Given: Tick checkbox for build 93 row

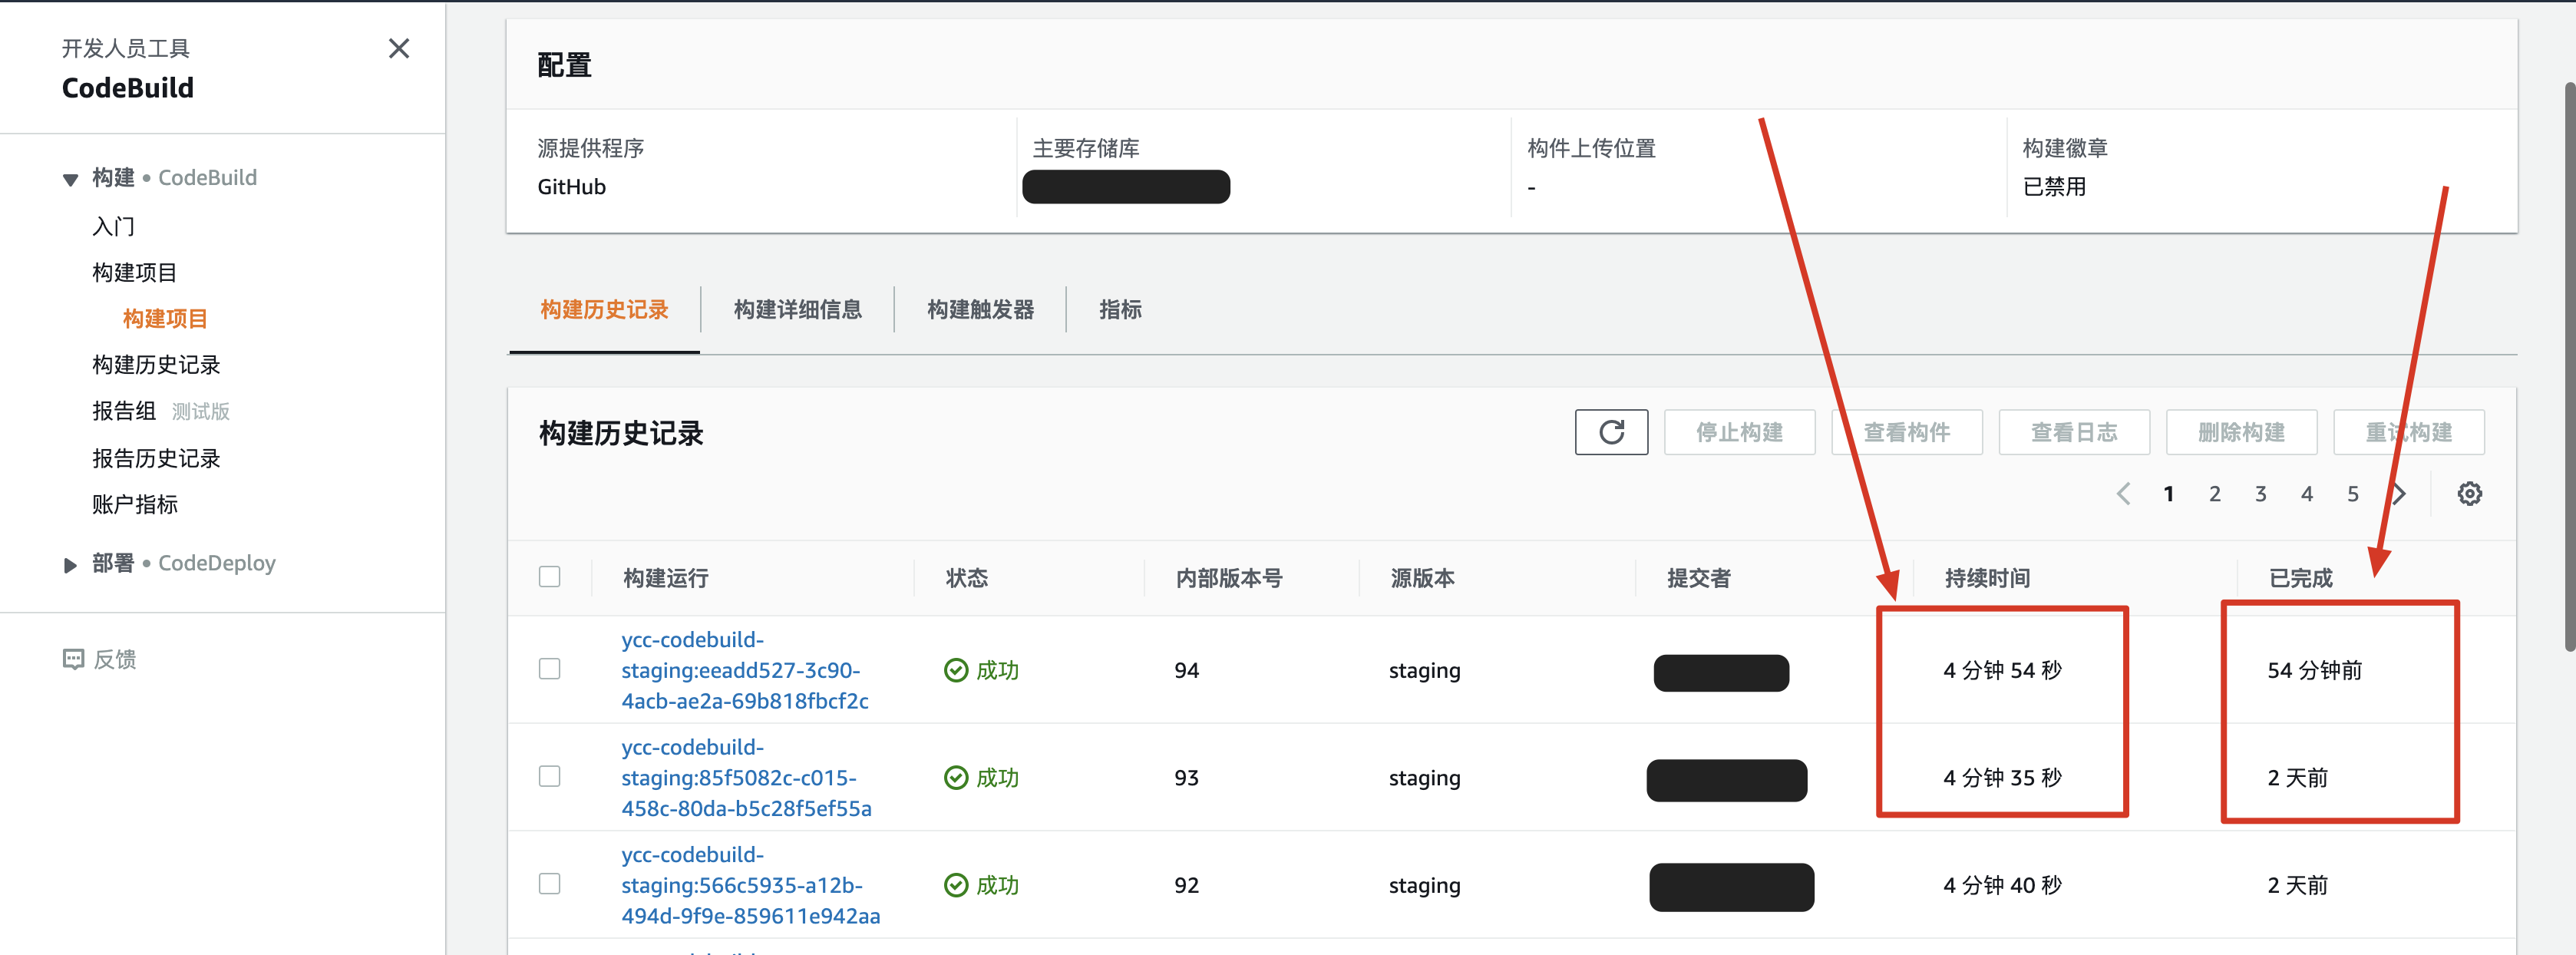Looking at the screenshot, I should tap(549, 777).
